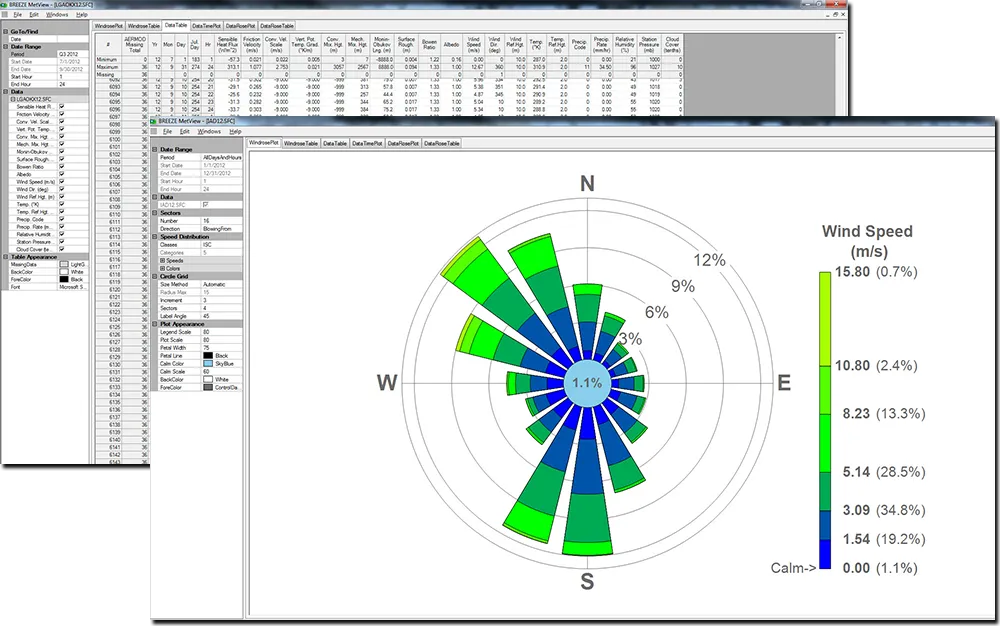This screenshot has width=1000, height=626.
Task: Select the DataTable tab in the back window
Action: point(176,25)
